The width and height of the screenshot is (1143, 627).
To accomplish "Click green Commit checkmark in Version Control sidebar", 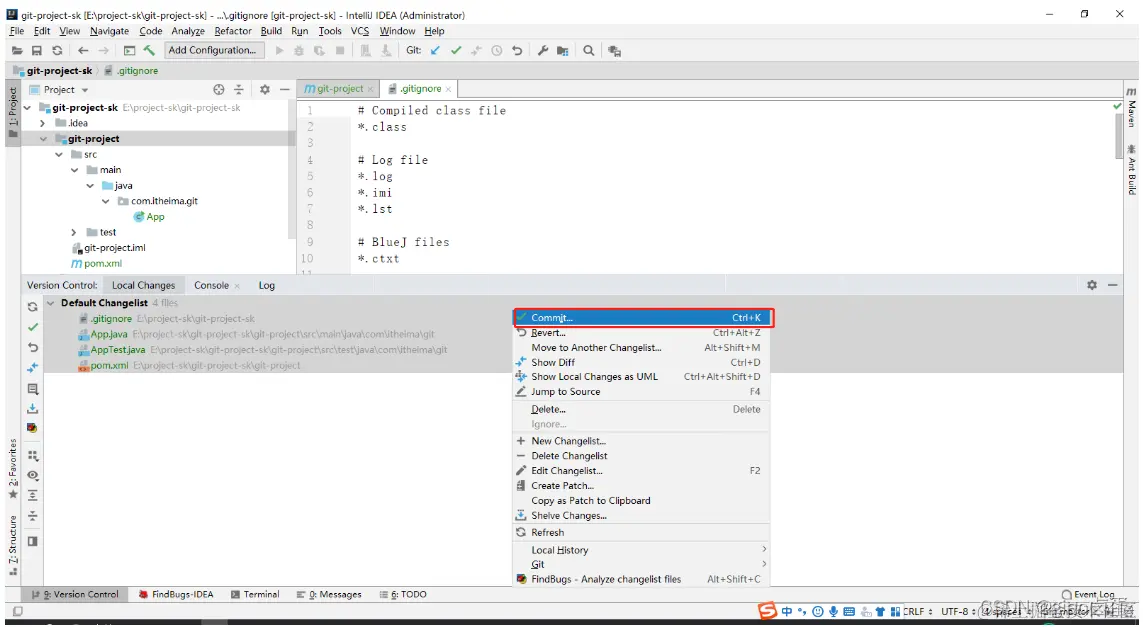I will click(x=33, y=327).
